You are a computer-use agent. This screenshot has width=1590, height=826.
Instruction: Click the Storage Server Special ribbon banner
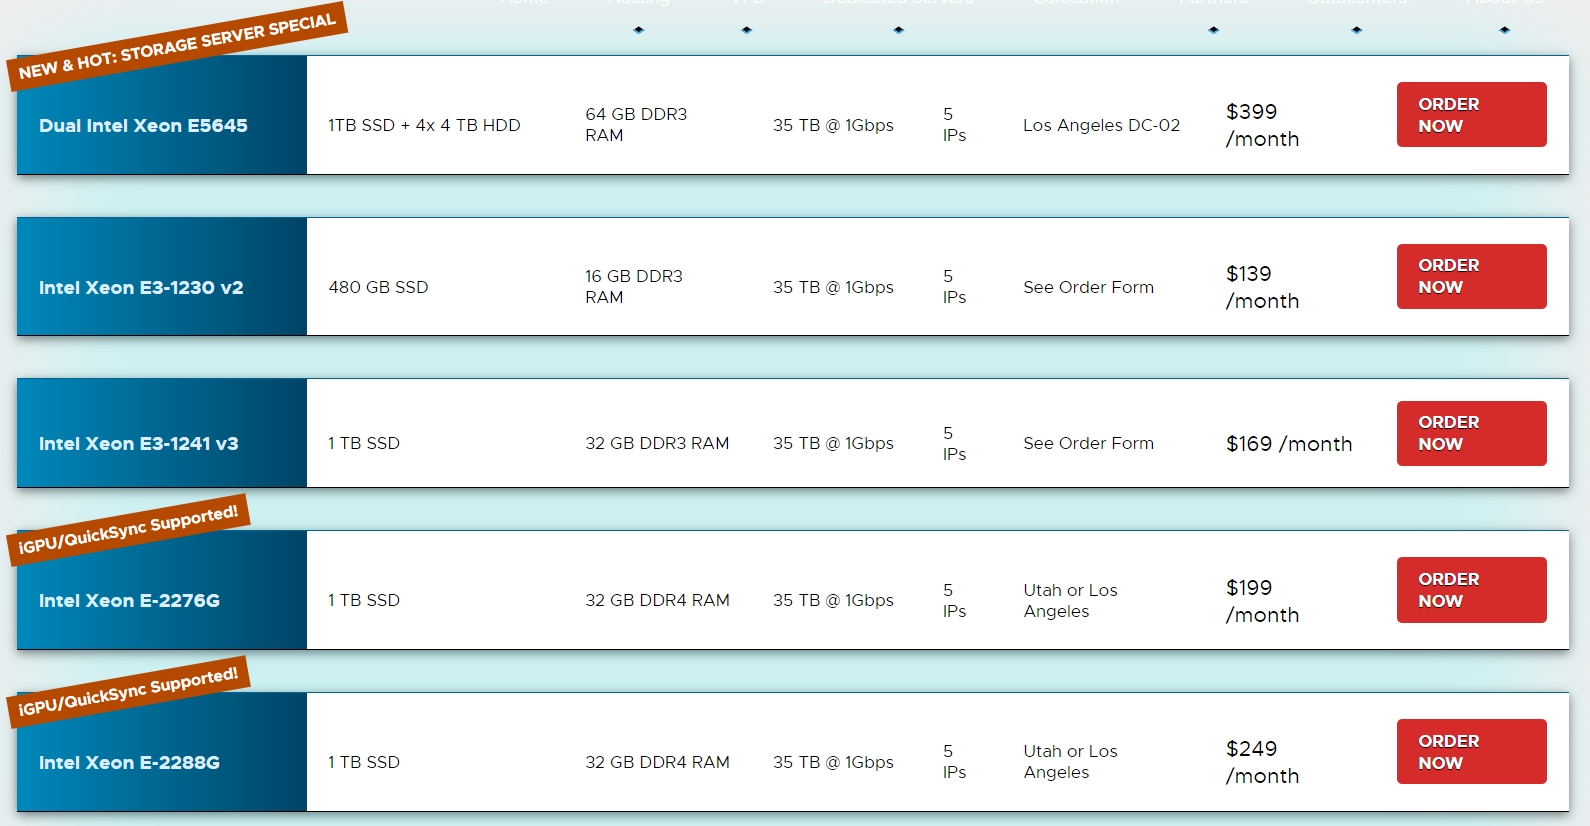pos(177,46)
